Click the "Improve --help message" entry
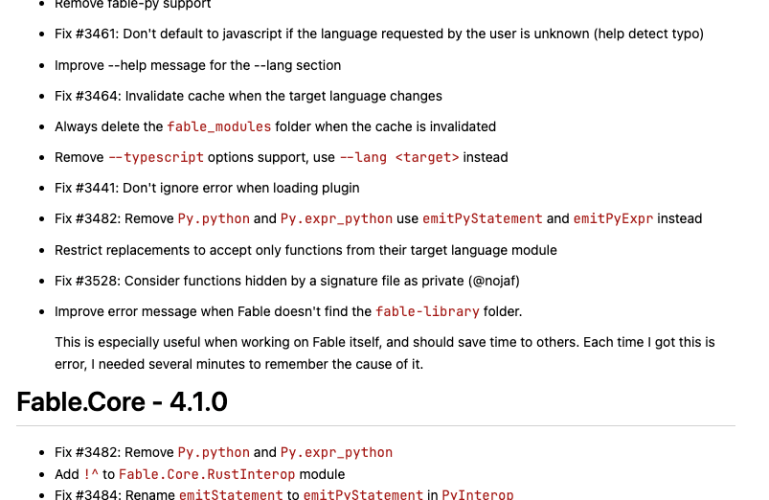 [198, 65]
